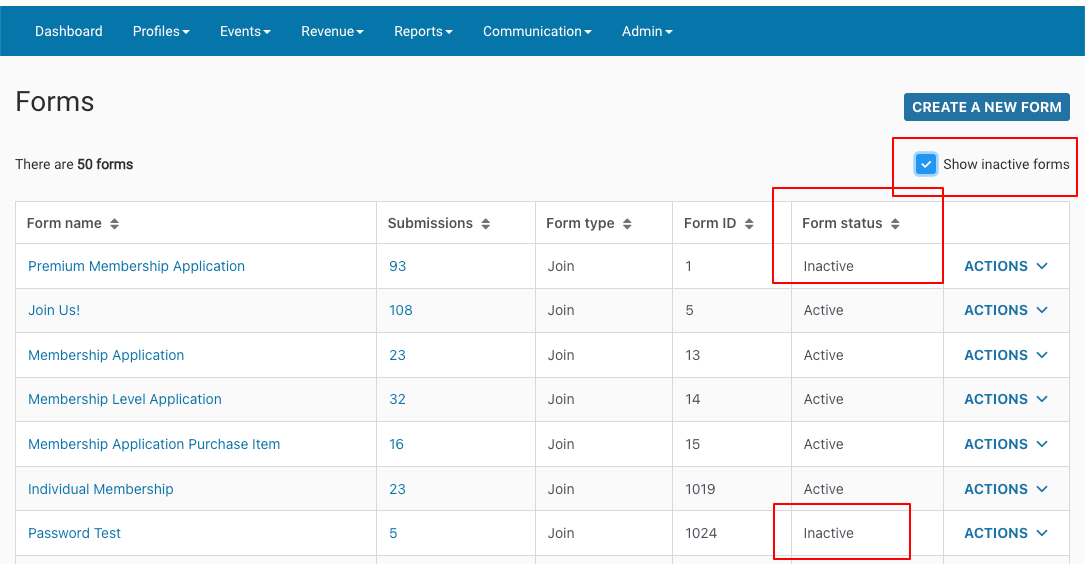Screen dimensions: 1085x564
Task: Open the Membership Application form link
Action: click(x=106, y=355)
